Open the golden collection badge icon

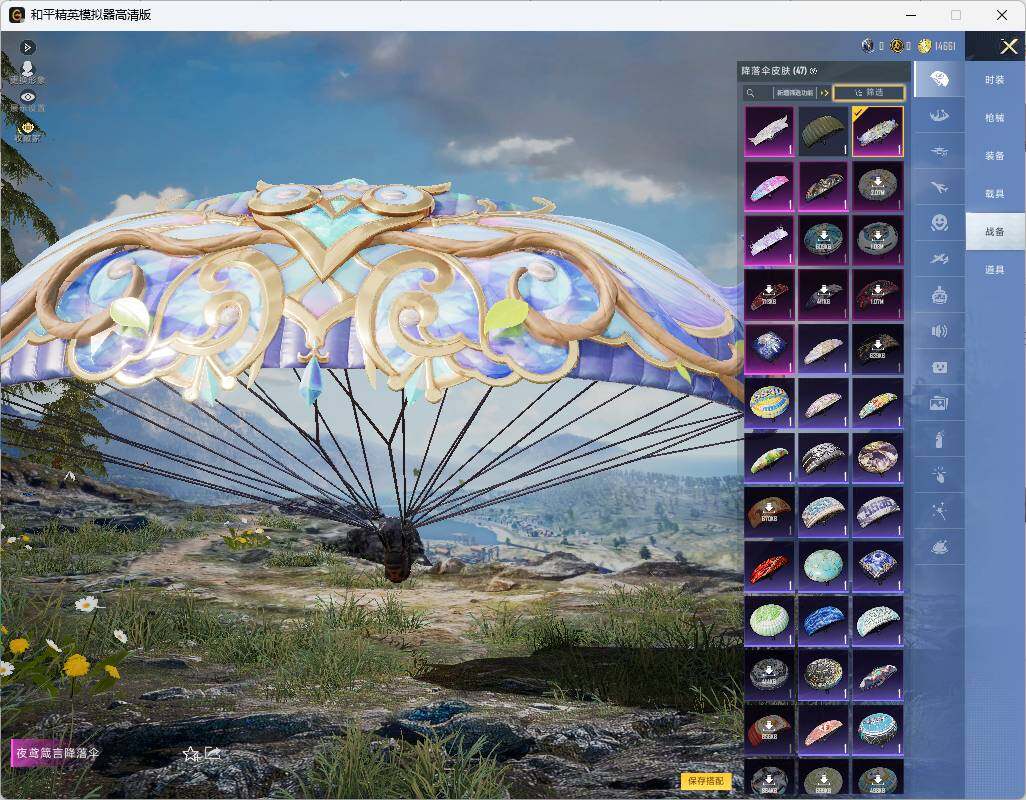27,127
